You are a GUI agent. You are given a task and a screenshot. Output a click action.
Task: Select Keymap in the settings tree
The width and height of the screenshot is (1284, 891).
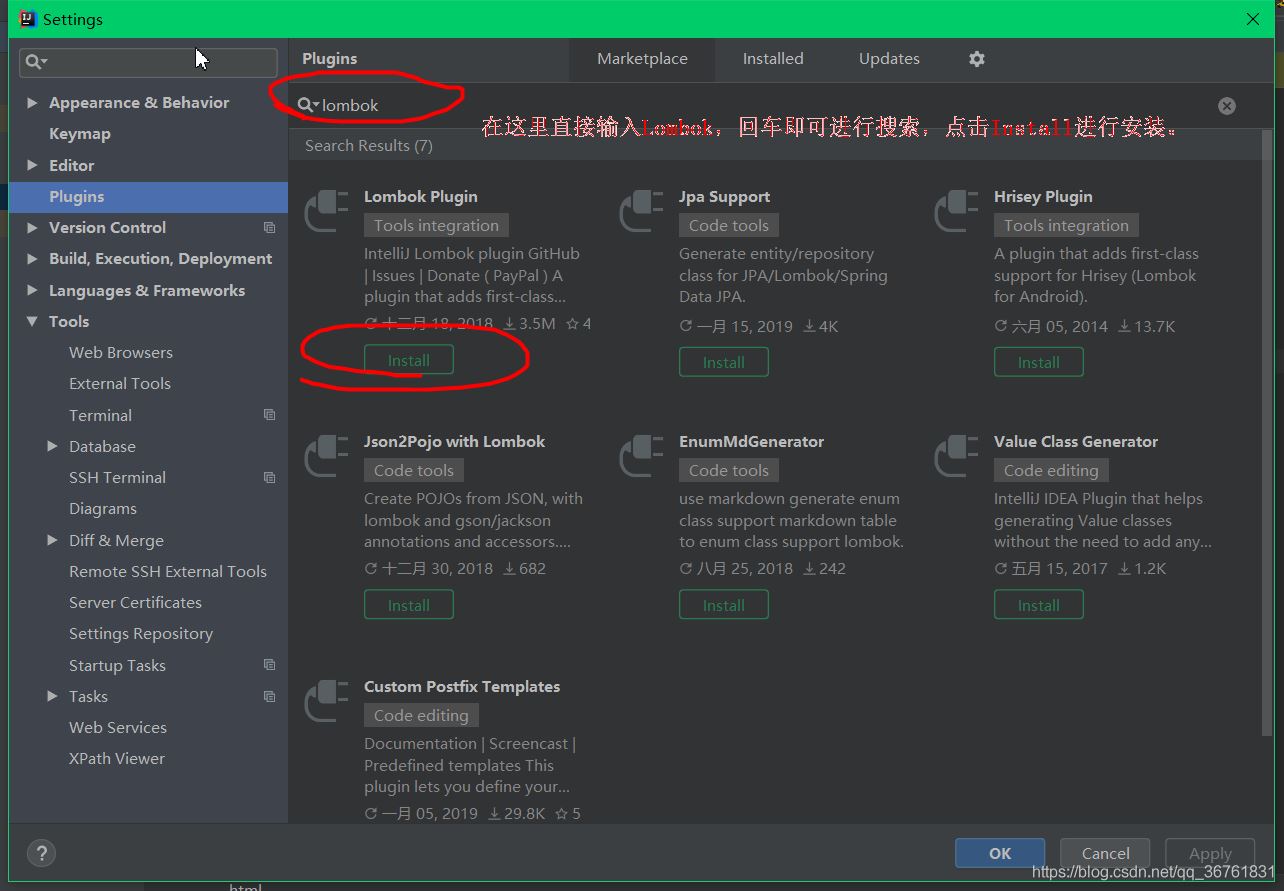coord(80,134)
